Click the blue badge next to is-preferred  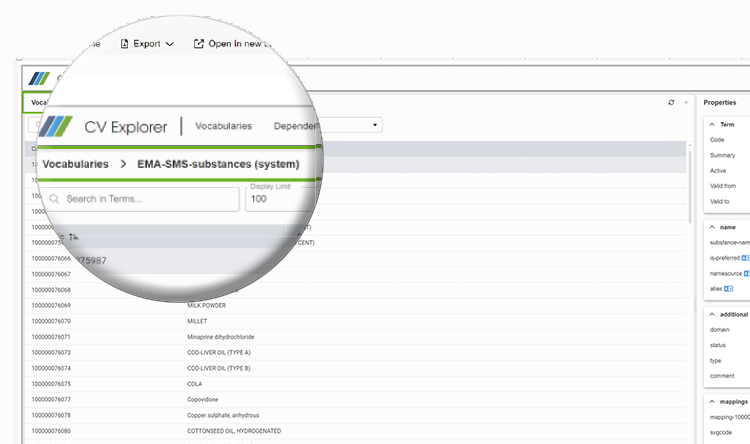point(746,258)
